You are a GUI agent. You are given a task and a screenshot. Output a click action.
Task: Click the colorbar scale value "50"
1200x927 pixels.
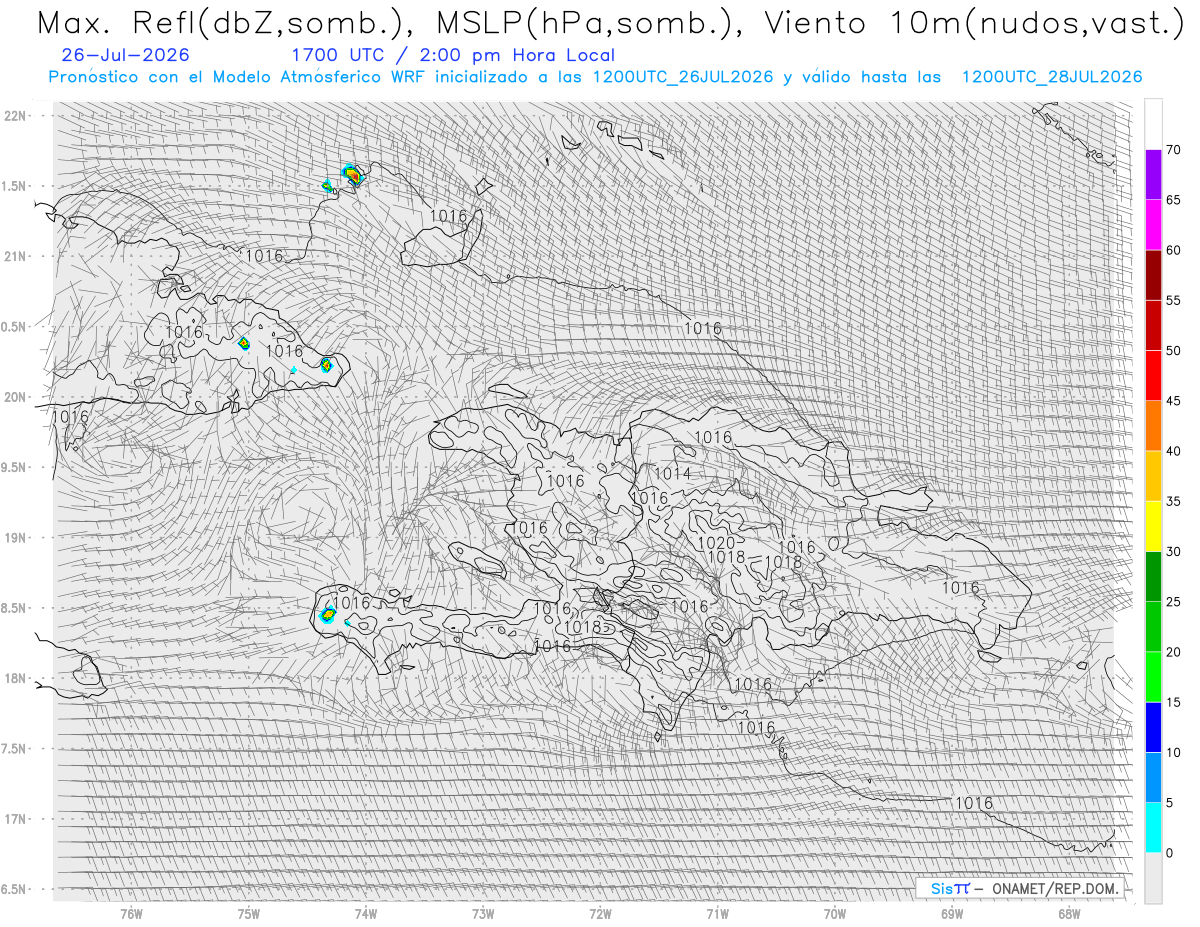click(1174, 351)
